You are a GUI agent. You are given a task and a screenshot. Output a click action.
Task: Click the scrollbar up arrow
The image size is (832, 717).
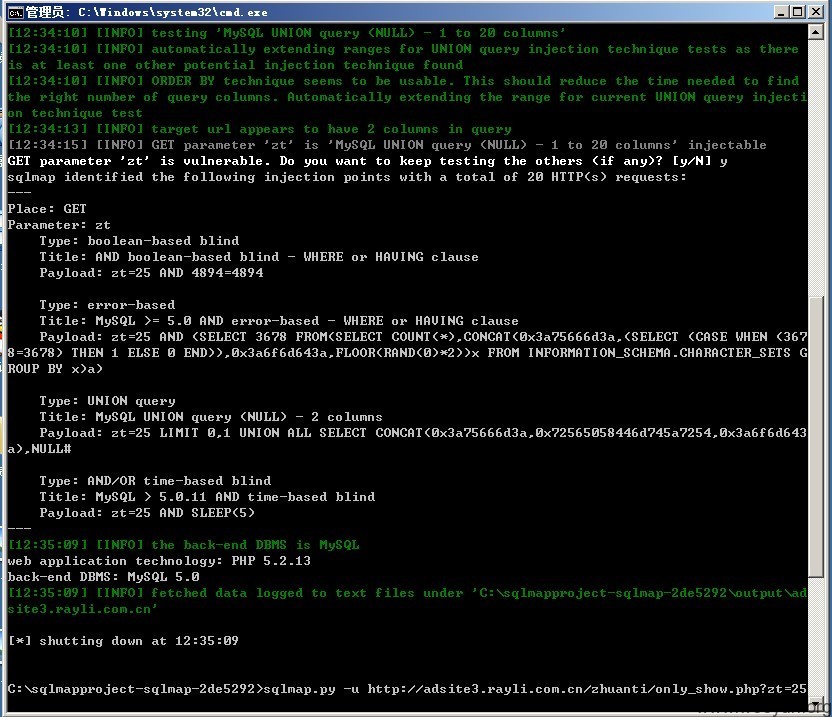pyautogui.click(x=816, y=32)
